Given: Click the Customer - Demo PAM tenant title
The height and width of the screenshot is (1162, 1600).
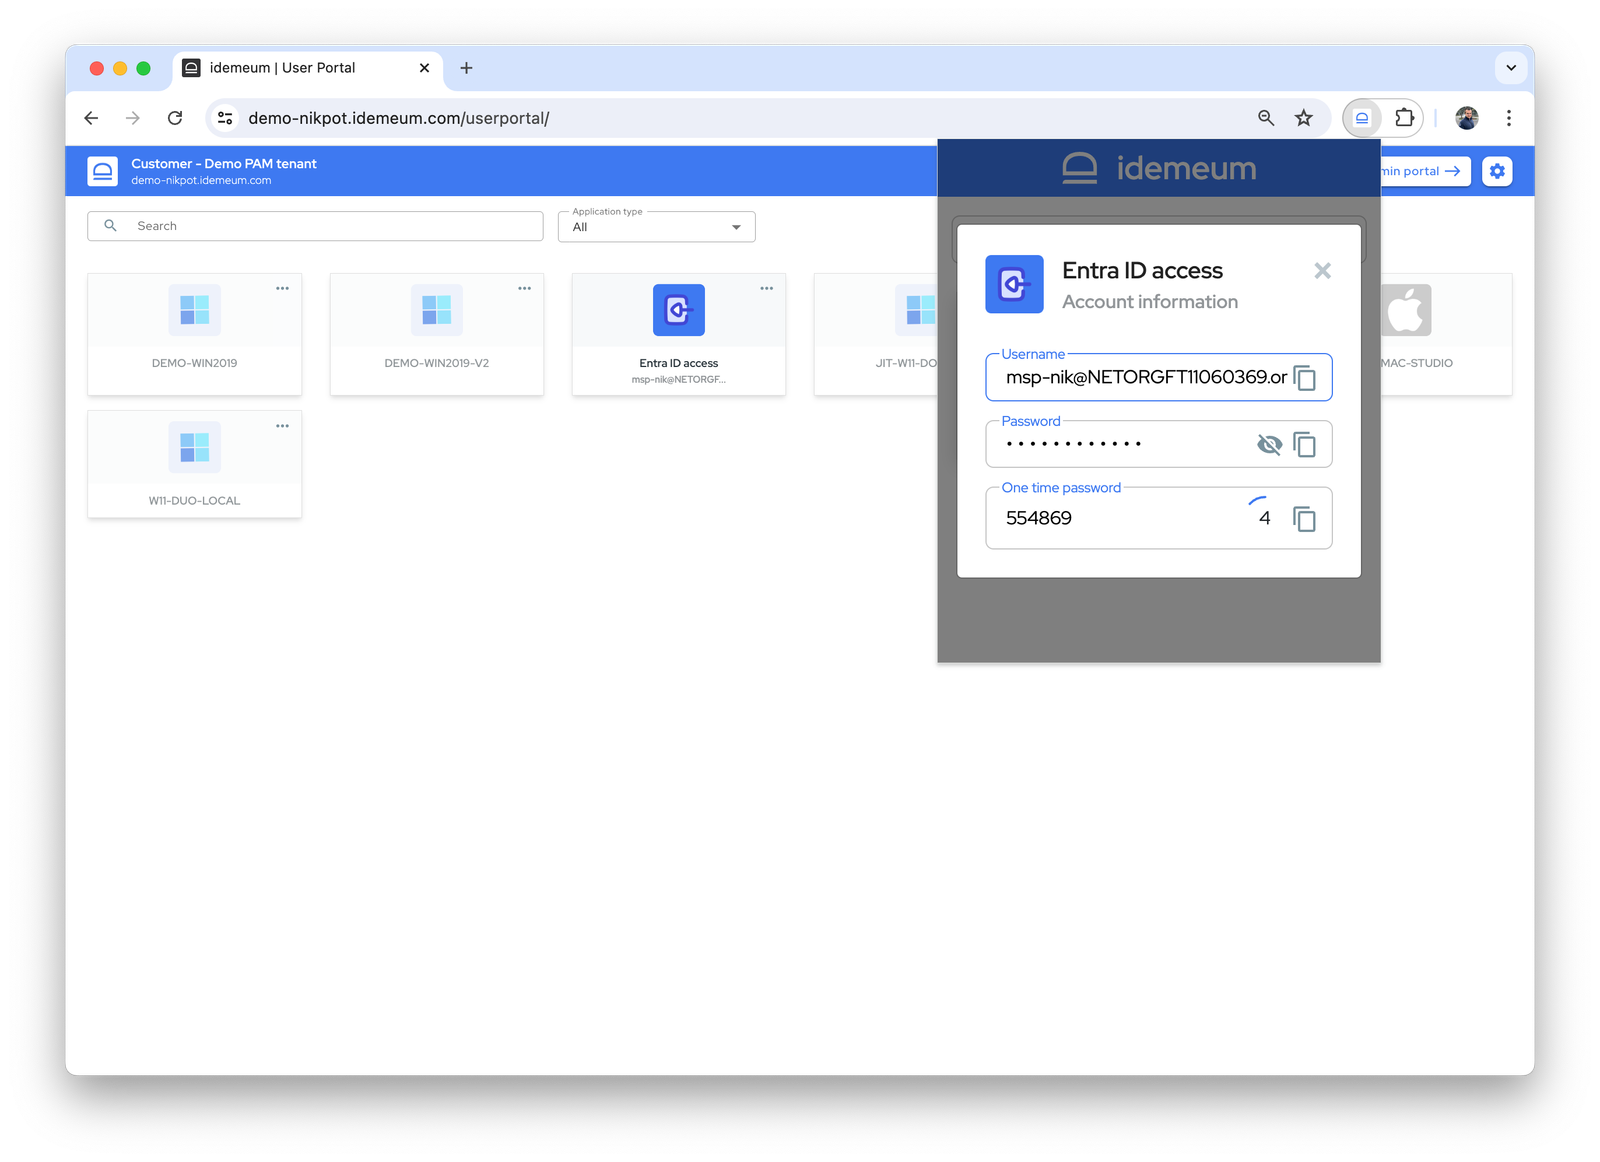Looking at the screenshot, I should (224, 164).
